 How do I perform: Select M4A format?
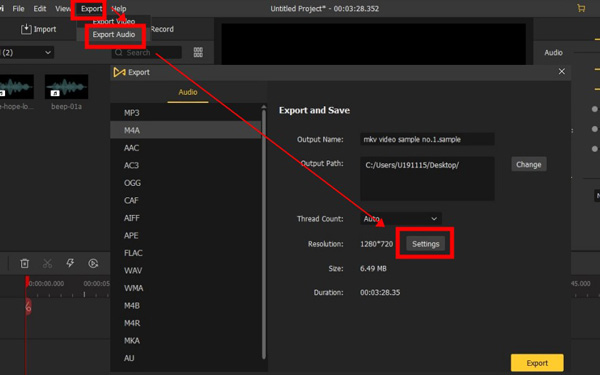click(186, 130)
